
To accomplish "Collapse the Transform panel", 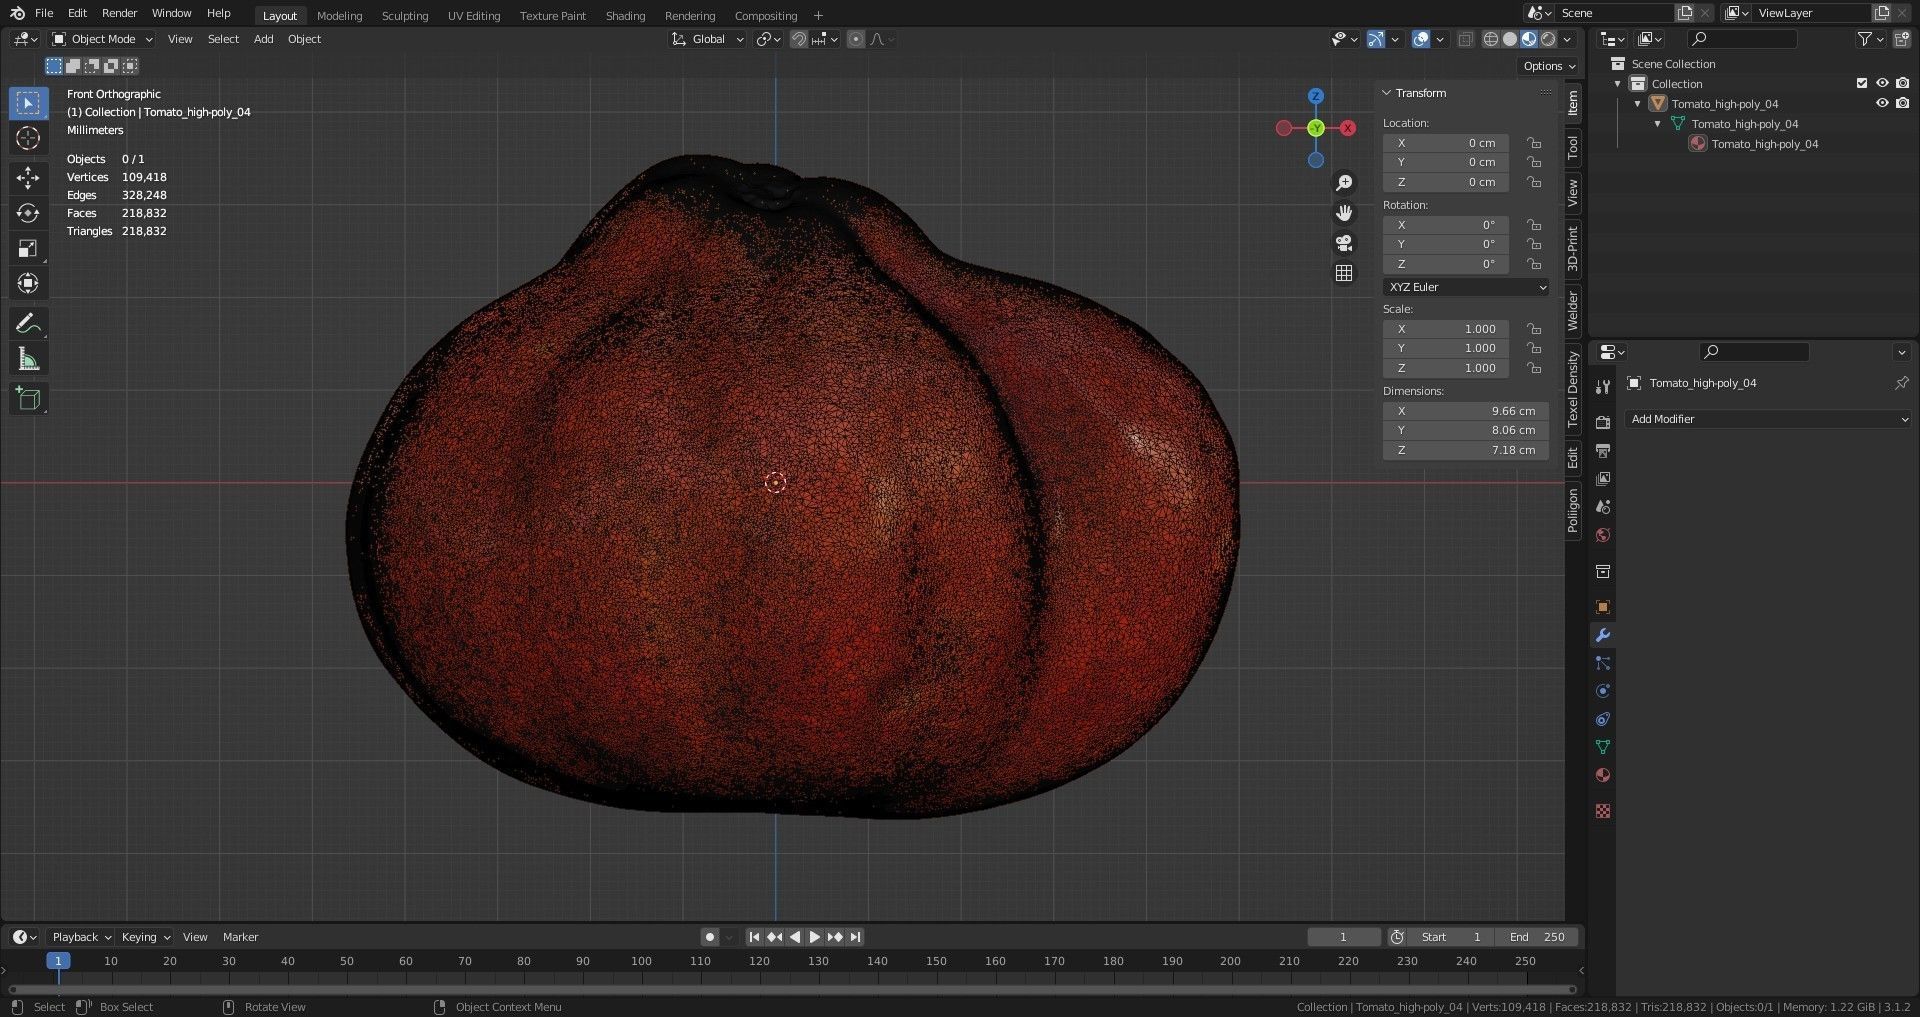I will tap(1387, 93).
